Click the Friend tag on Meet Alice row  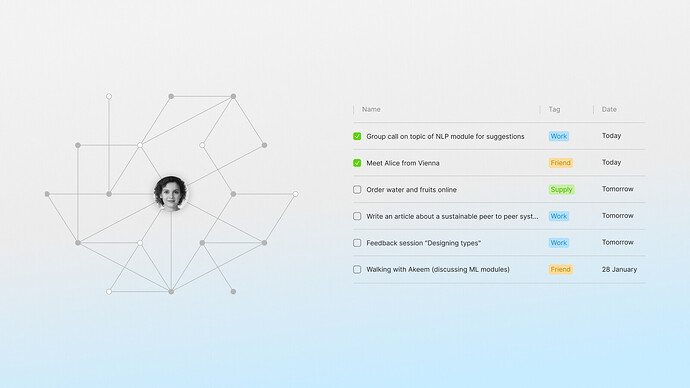click(561, 163)
